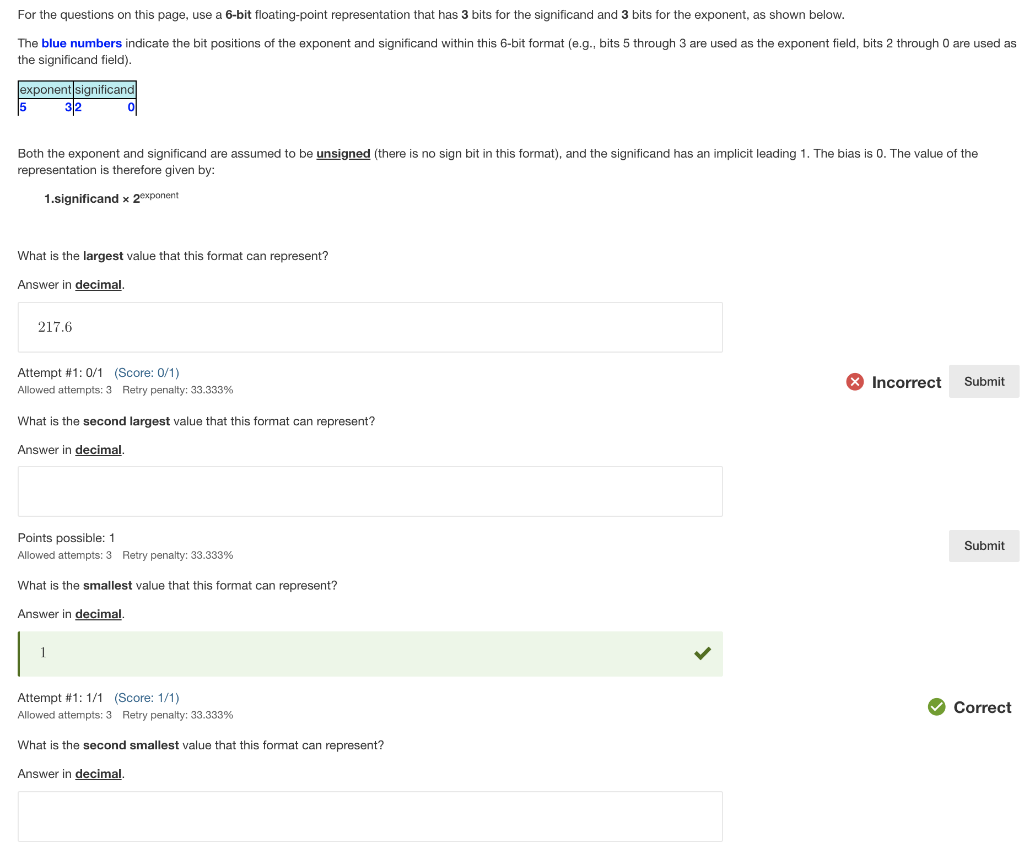Click the checkmark inside the smallest value answer box
Image resolution: width=1024 pixels, height=854 pixels.
(x=702, y=652)
